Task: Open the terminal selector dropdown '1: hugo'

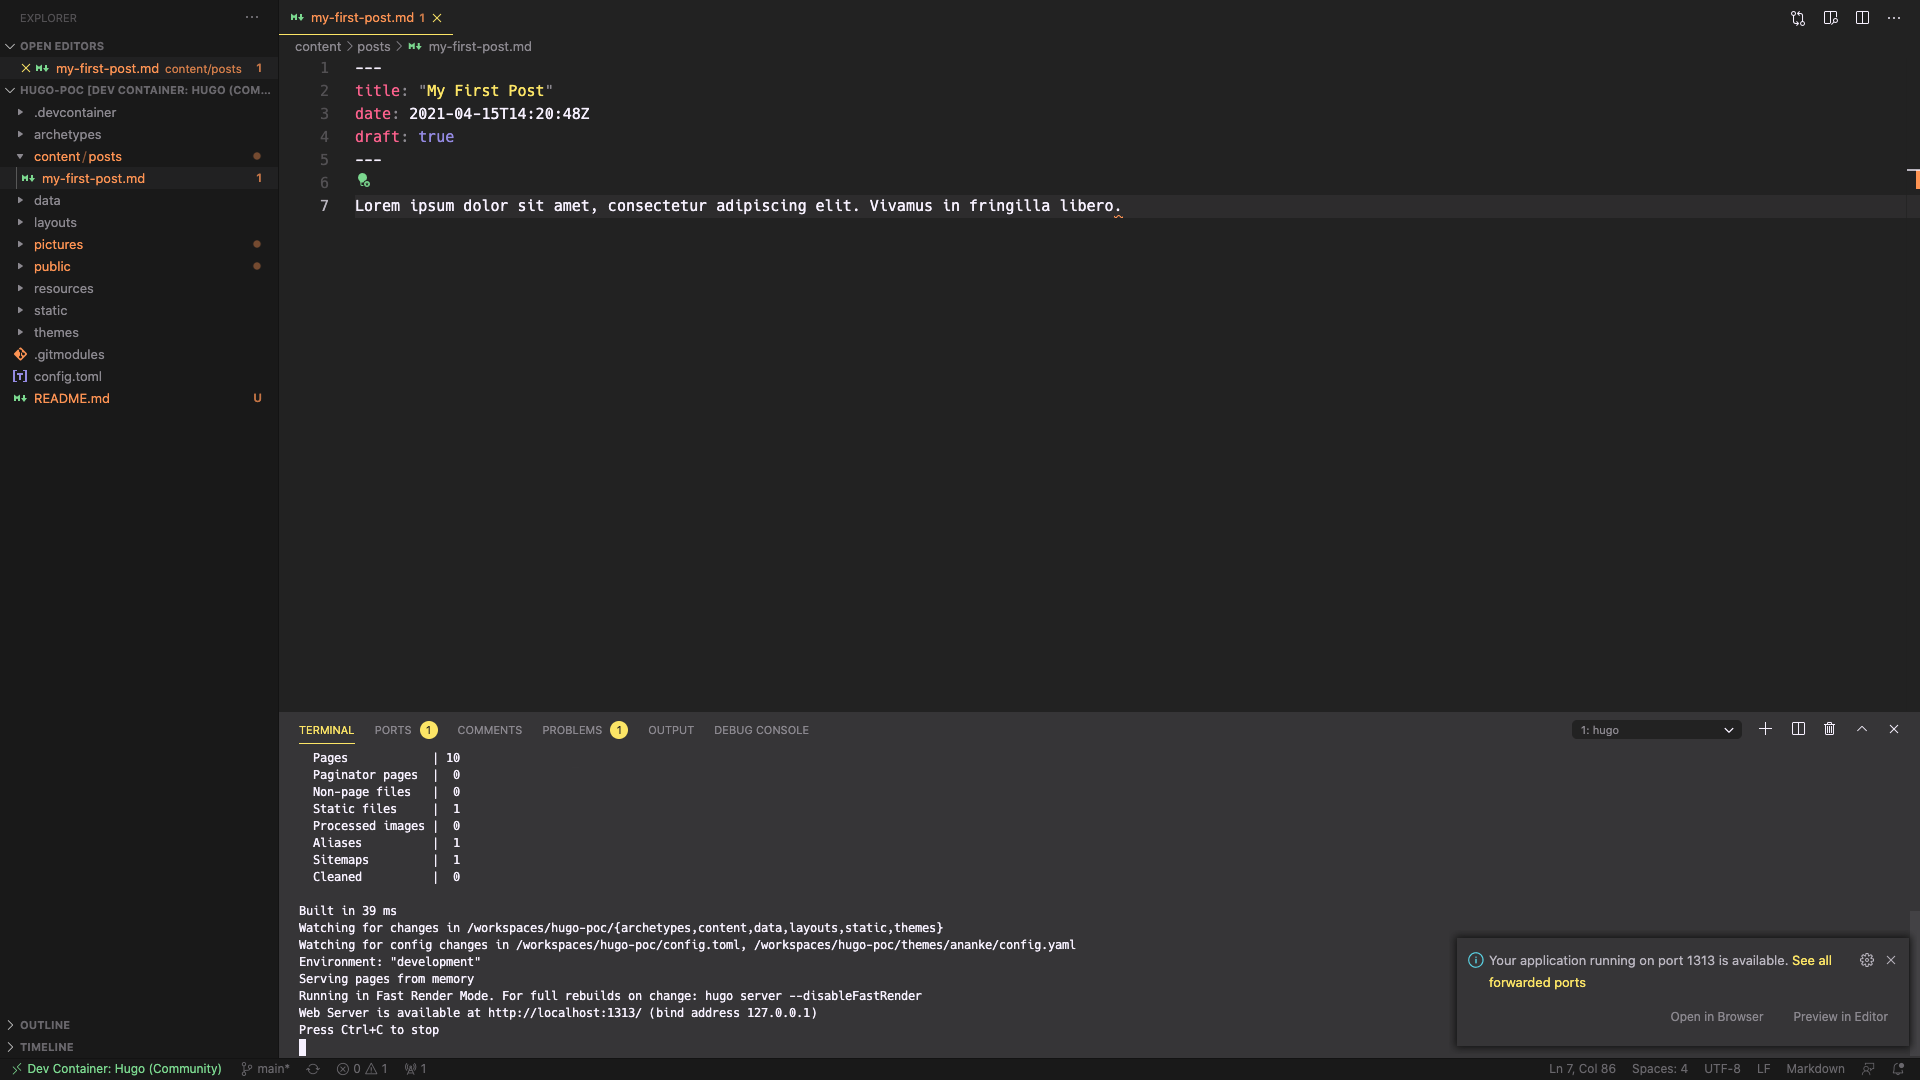Action: point(1656,730)
